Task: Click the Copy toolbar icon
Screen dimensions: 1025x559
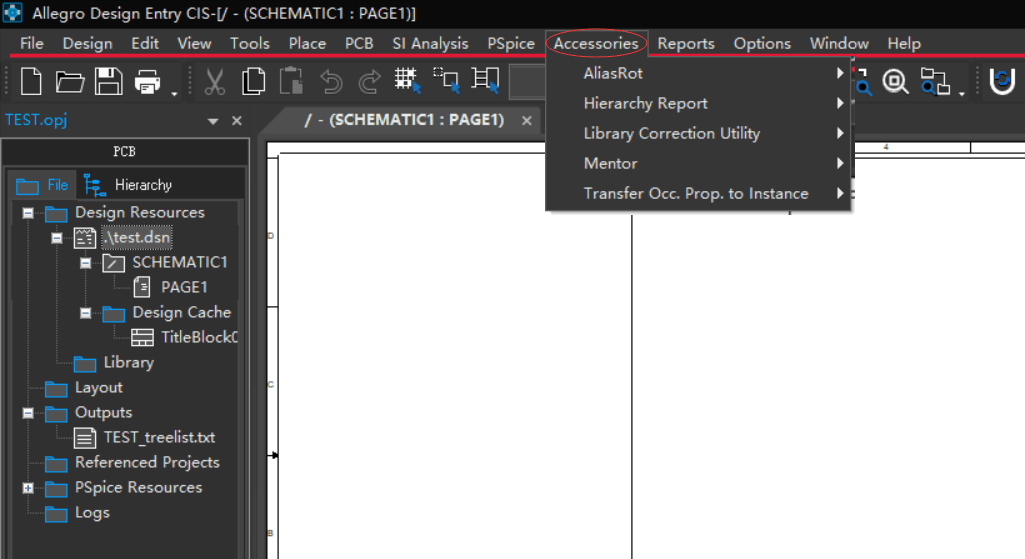Action: (254, 82)
